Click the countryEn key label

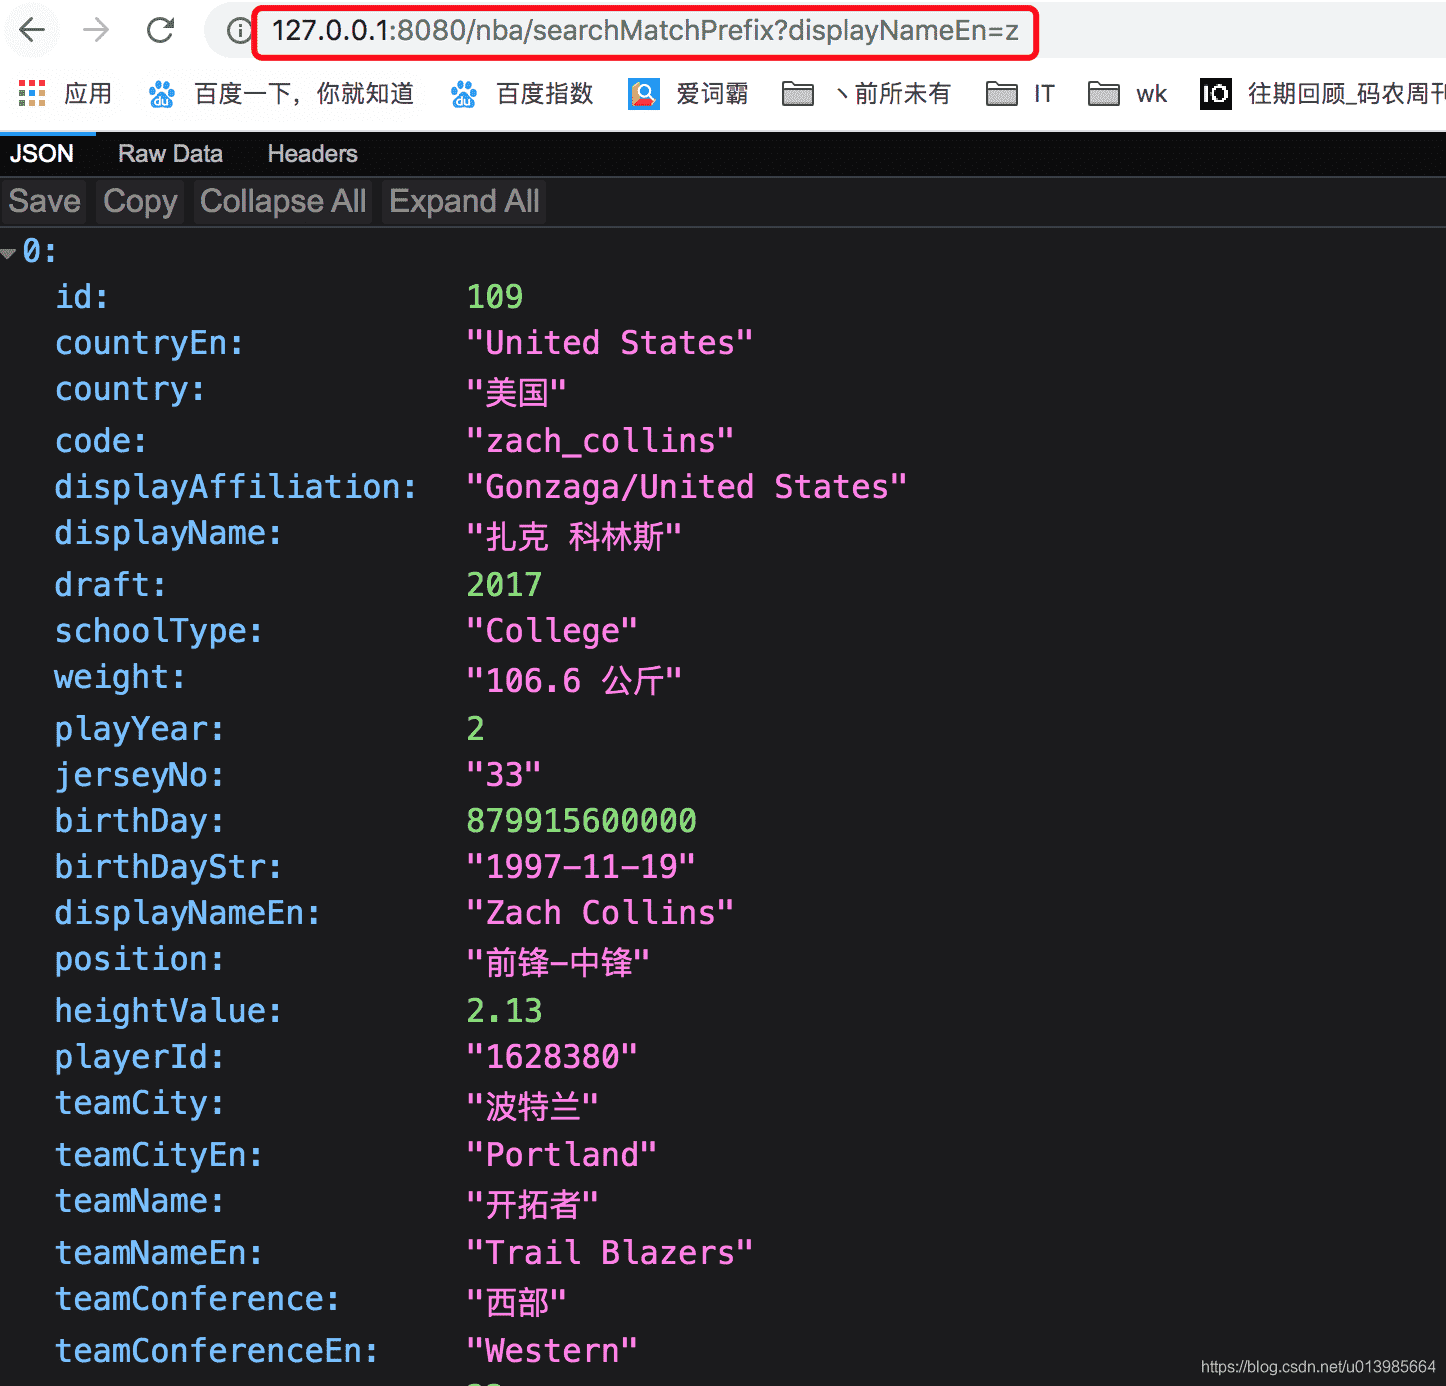tap(149, 343)
